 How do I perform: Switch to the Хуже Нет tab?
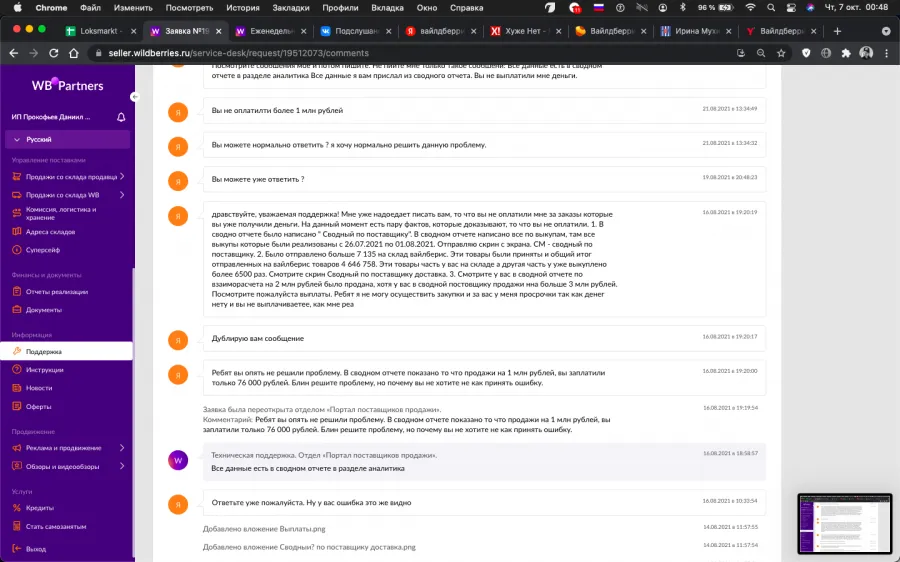pyautogui.click(x=526, y=31)
